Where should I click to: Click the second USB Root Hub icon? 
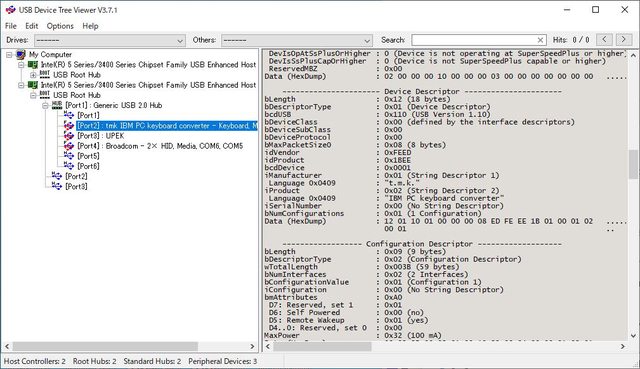coord(45,95)
